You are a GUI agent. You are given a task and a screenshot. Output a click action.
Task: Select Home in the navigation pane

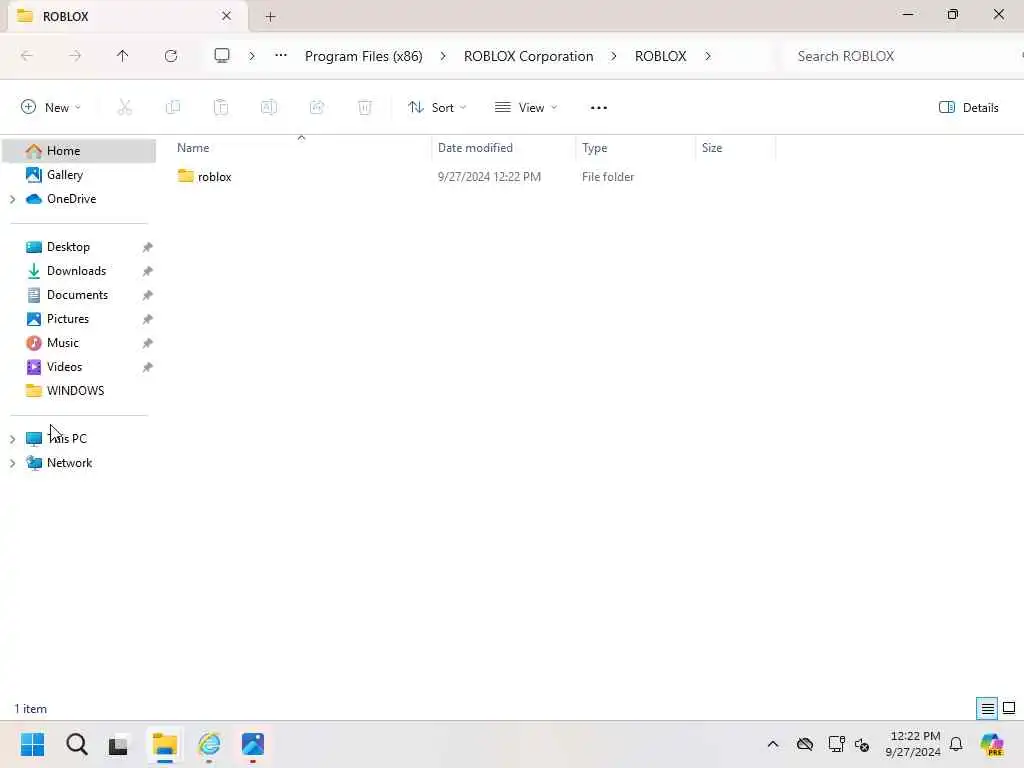79,151
